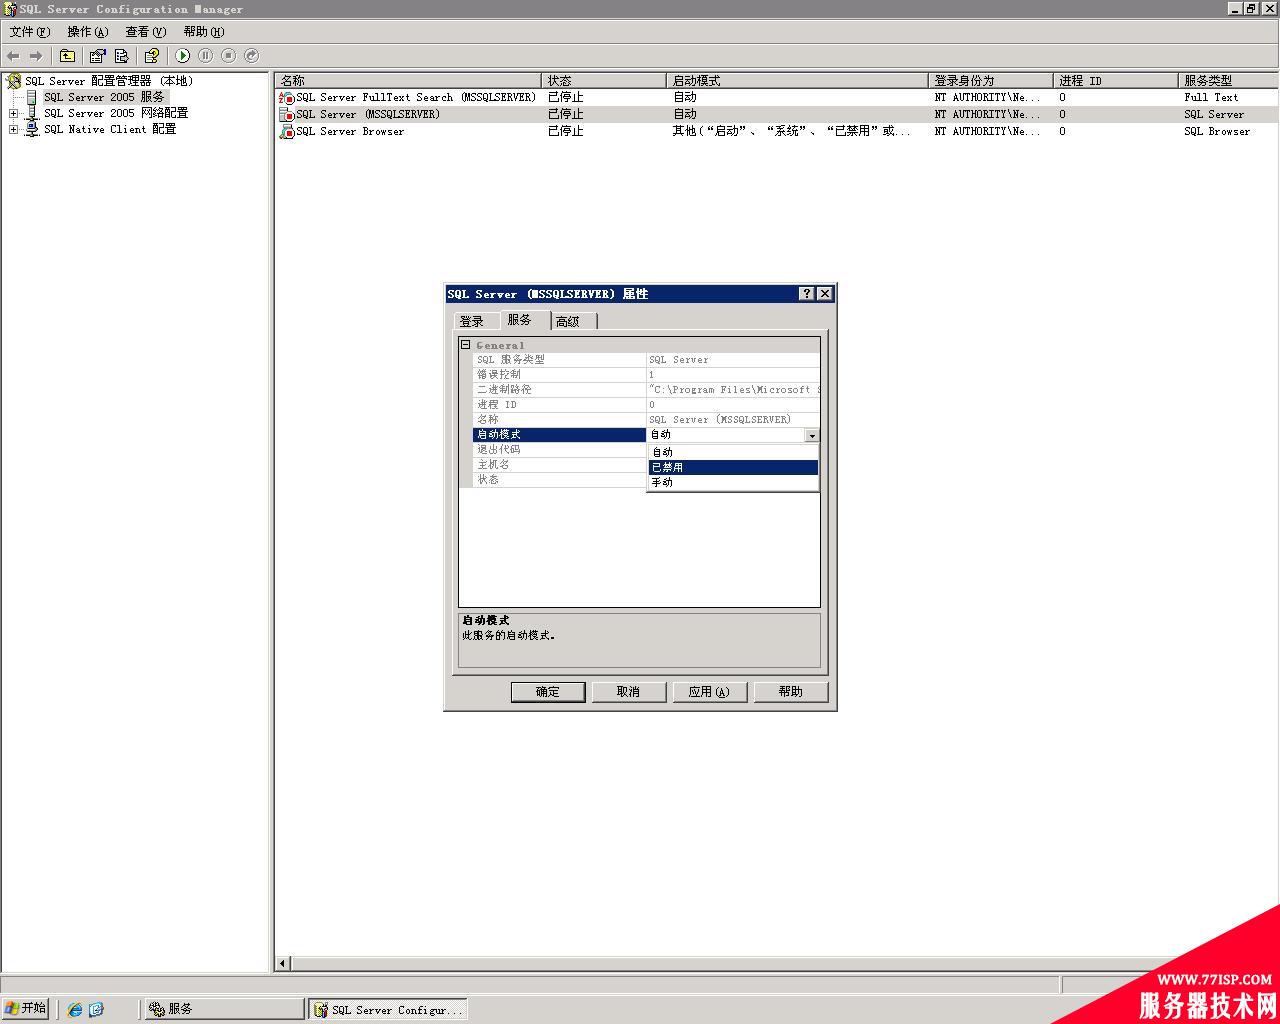Pause the service using pause icon
Viewport: 1280px width, 1024px height.
(x=205, y=56)
